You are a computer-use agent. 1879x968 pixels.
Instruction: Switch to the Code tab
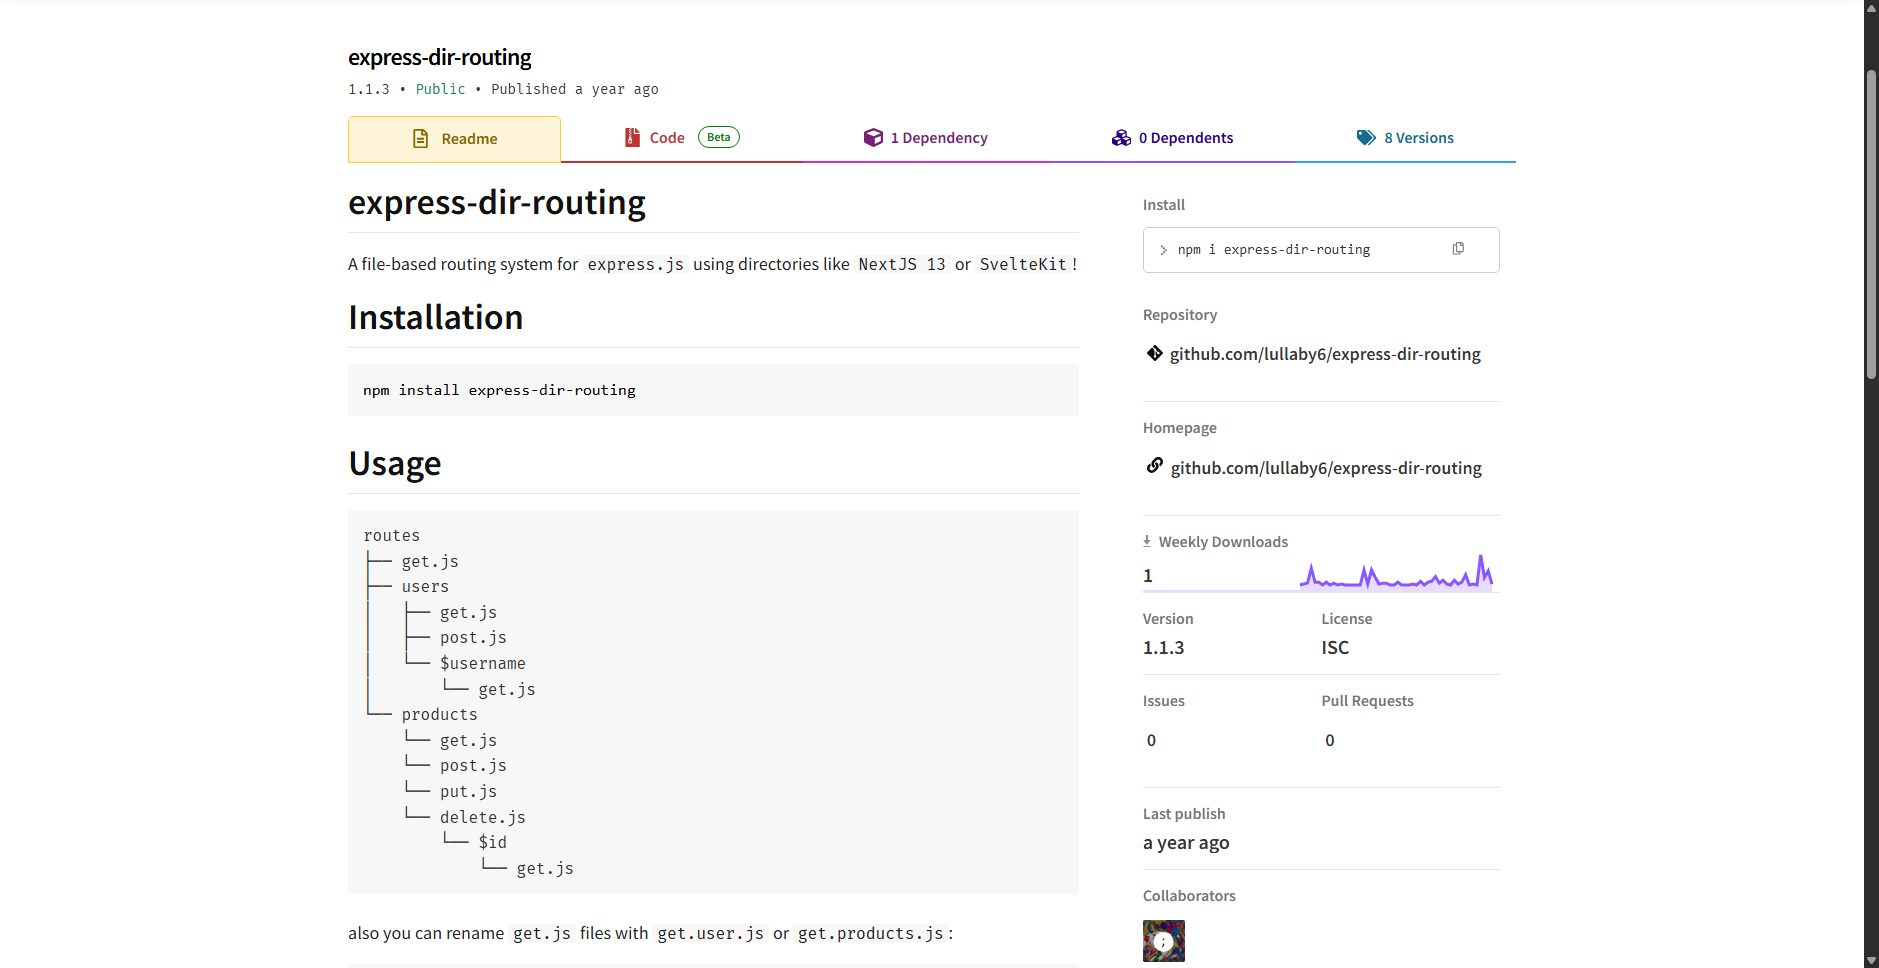point(681,138)
